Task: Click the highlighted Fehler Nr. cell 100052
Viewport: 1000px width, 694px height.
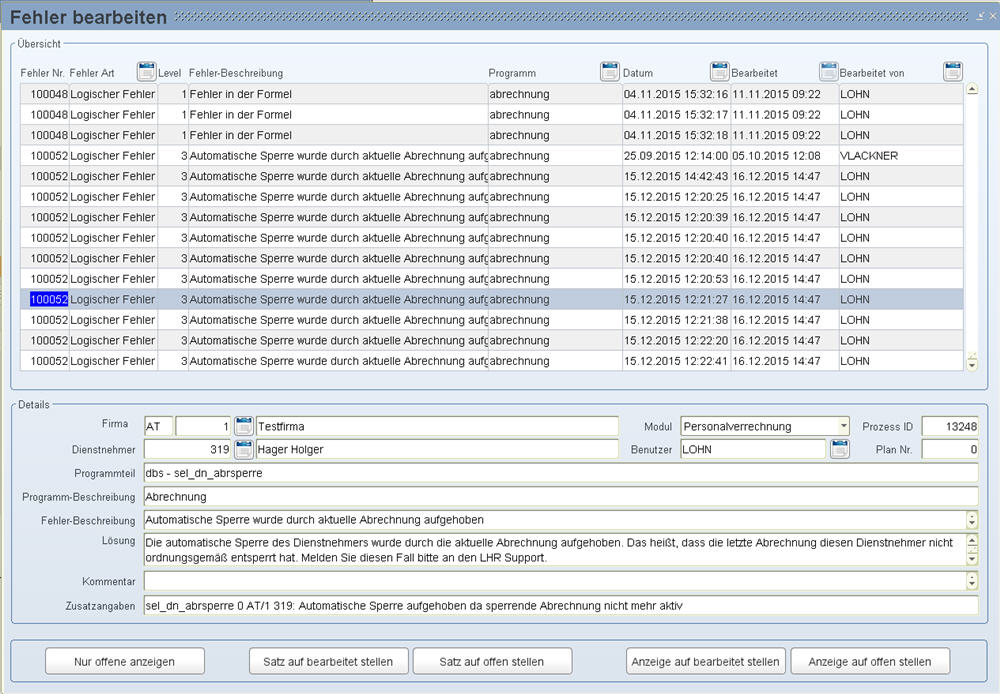Action: 49,299
